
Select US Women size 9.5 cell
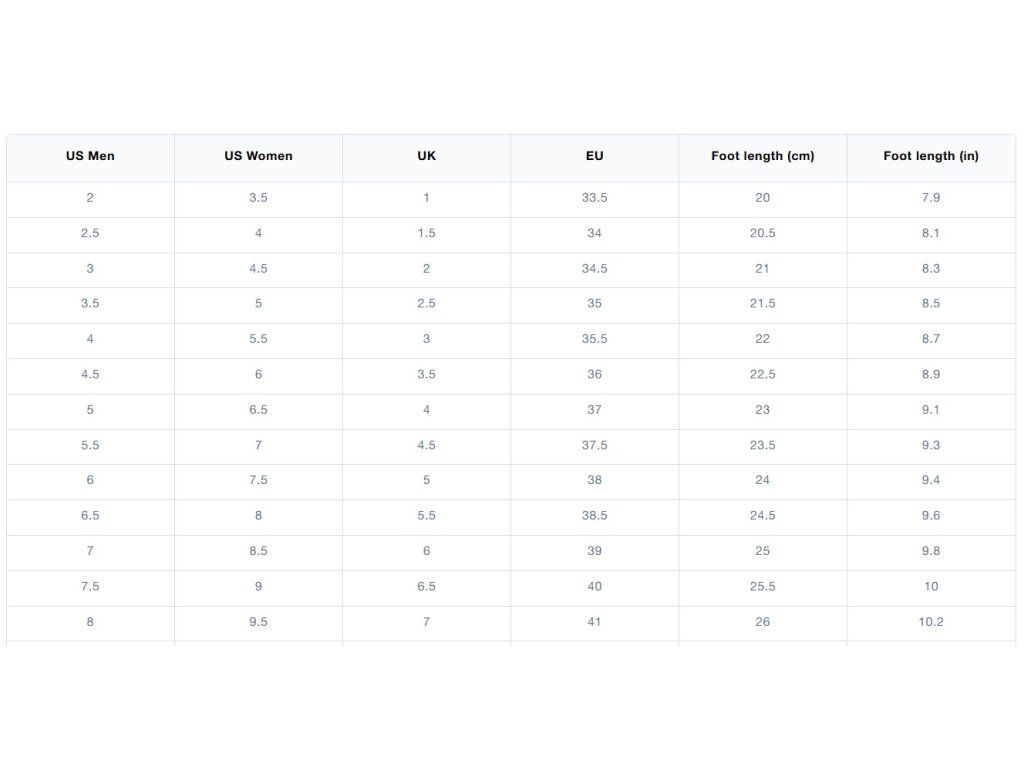point(259,622)
